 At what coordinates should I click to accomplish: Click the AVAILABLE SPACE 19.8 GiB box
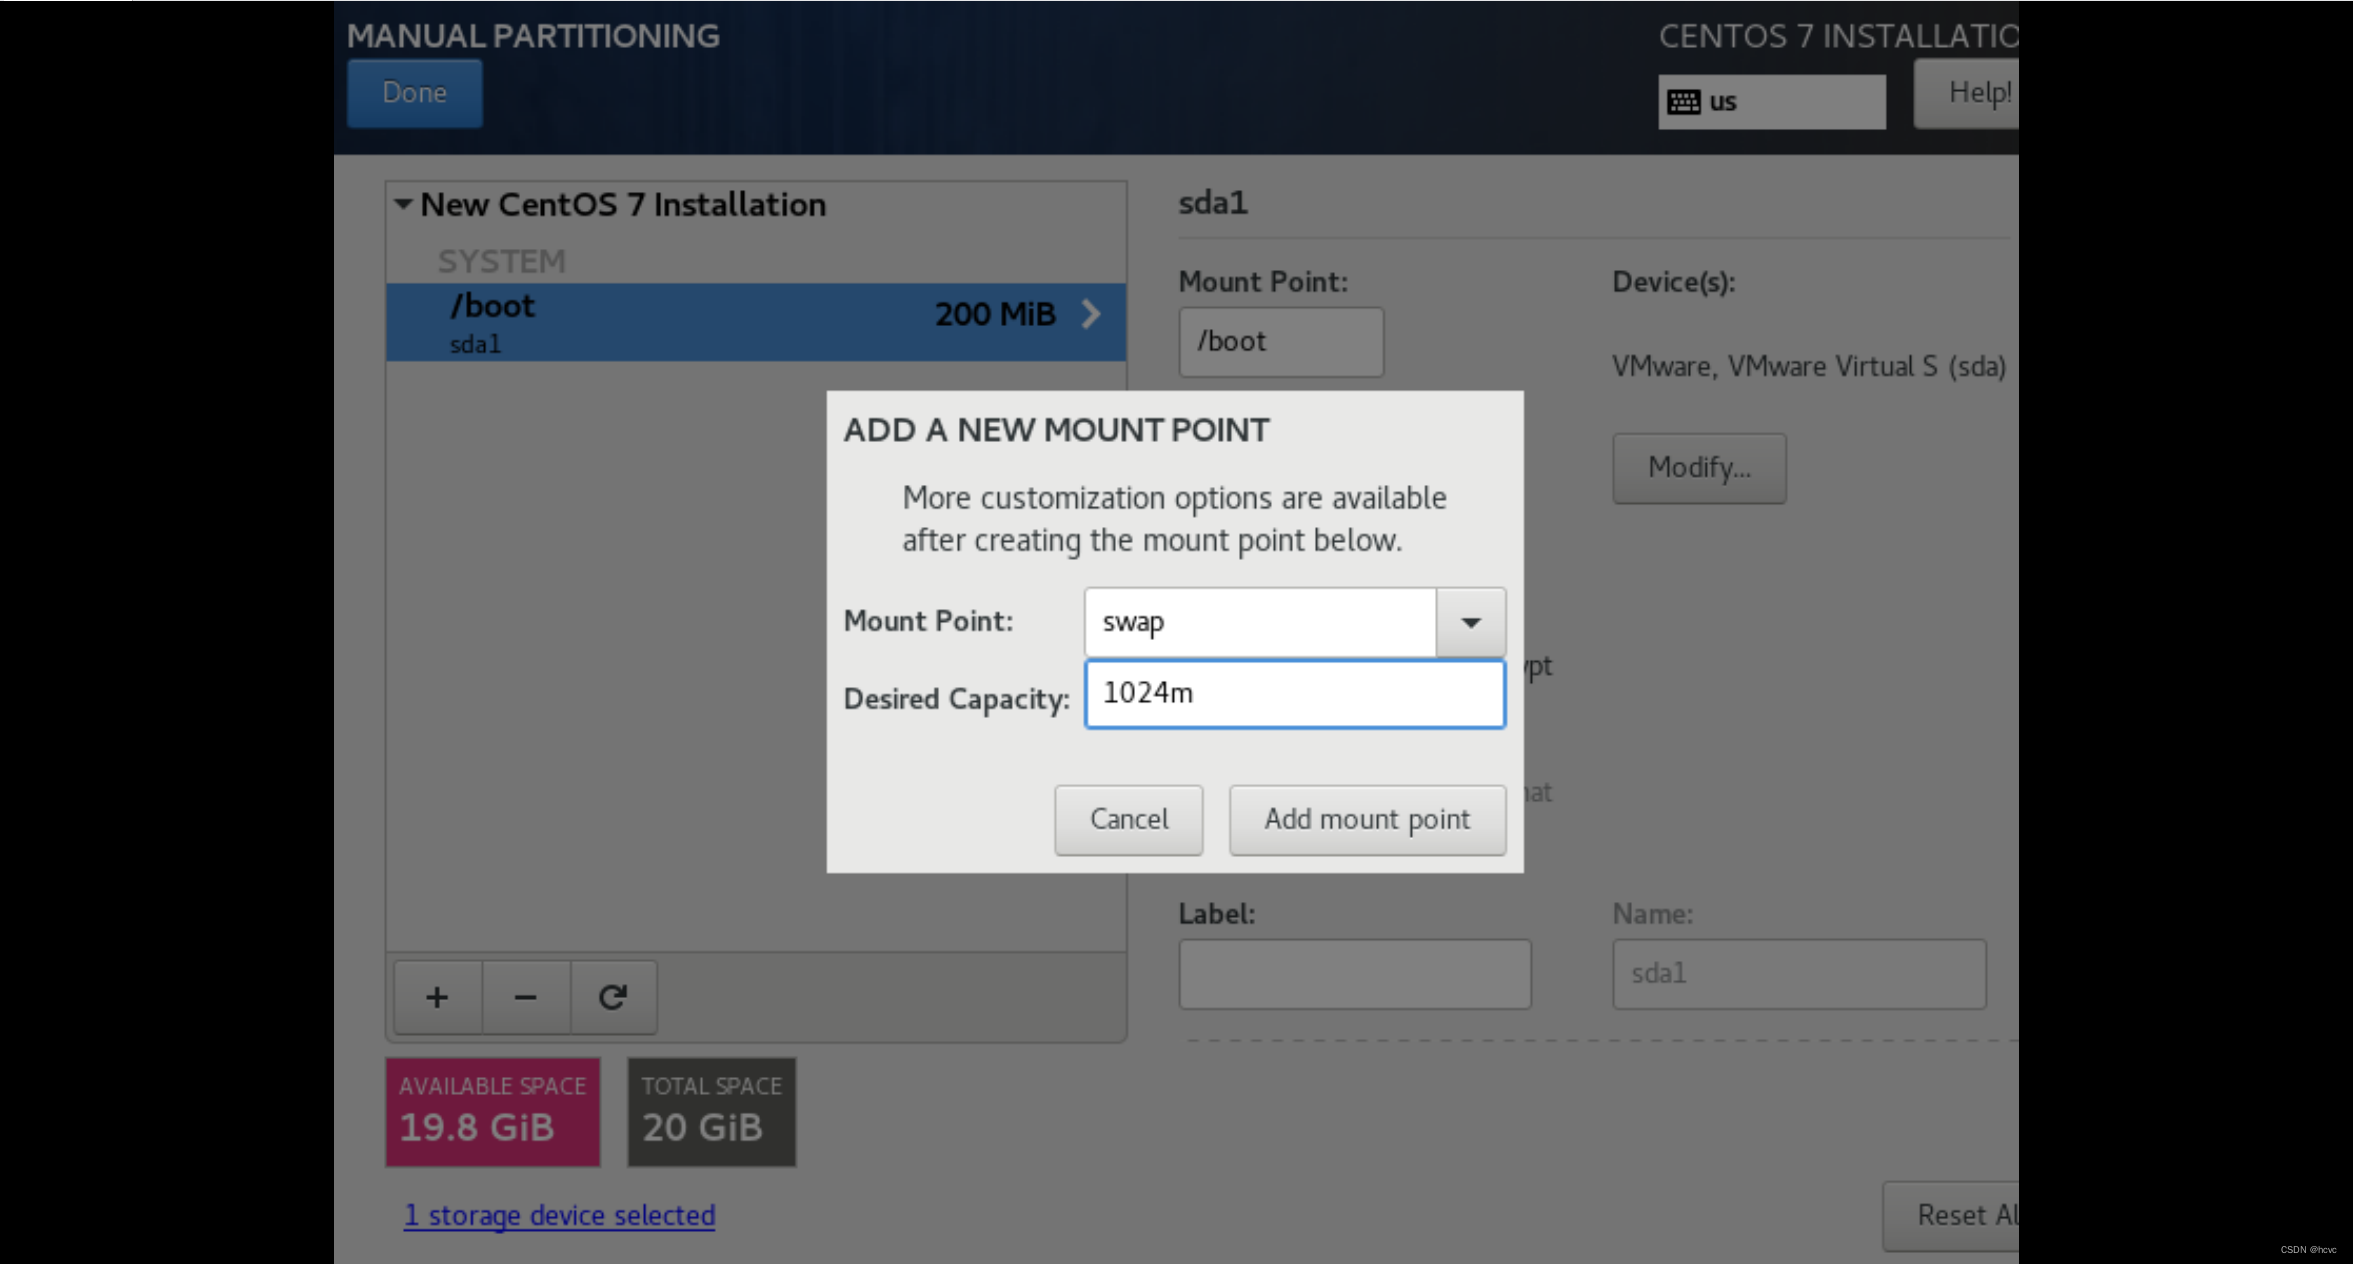pyautogui.click(x=493, y=1112)
